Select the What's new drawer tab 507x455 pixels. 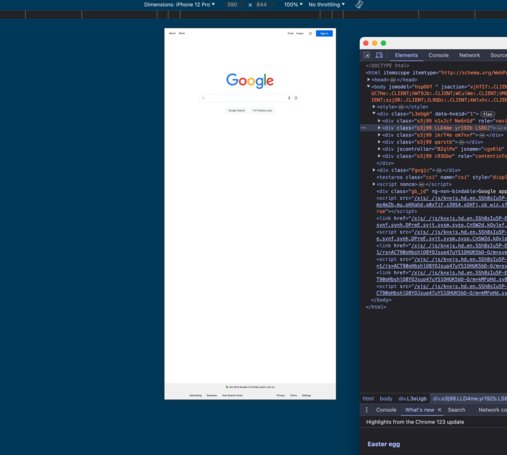[x=419, y=410]
